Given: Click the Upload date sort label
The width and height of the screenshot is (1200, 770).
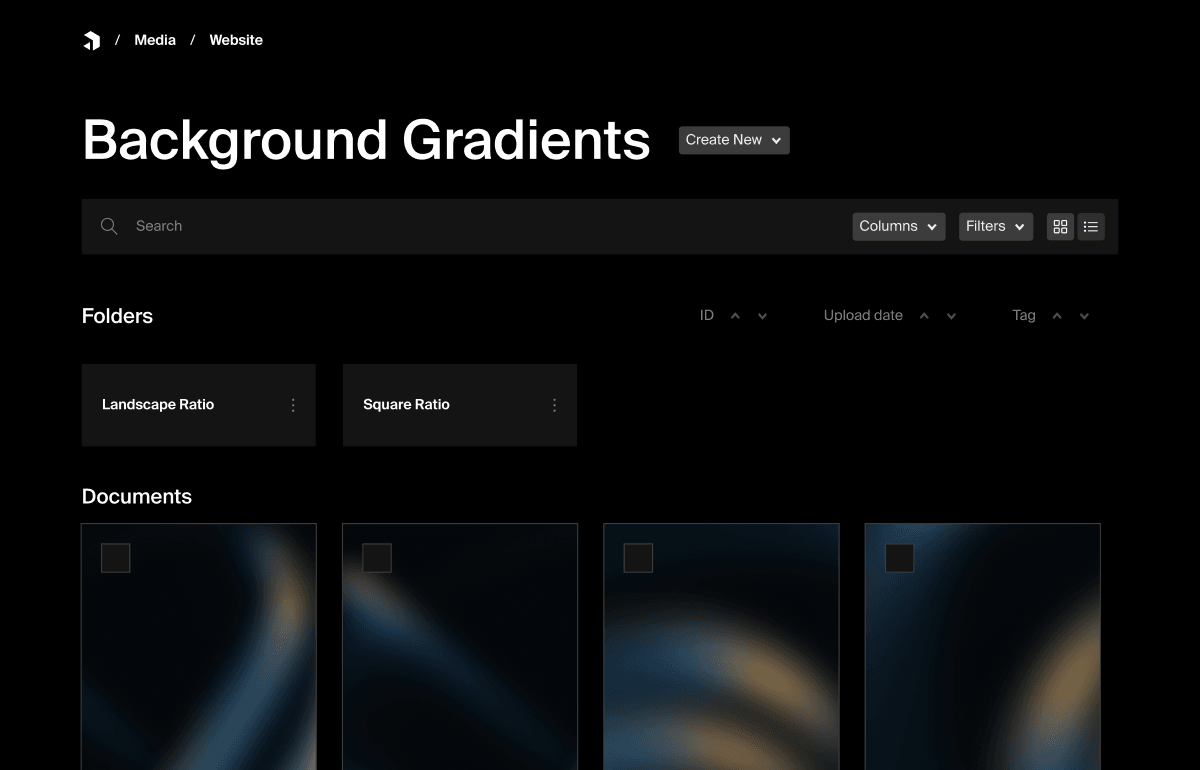Looking at the screenshot, I should point(862,315).
